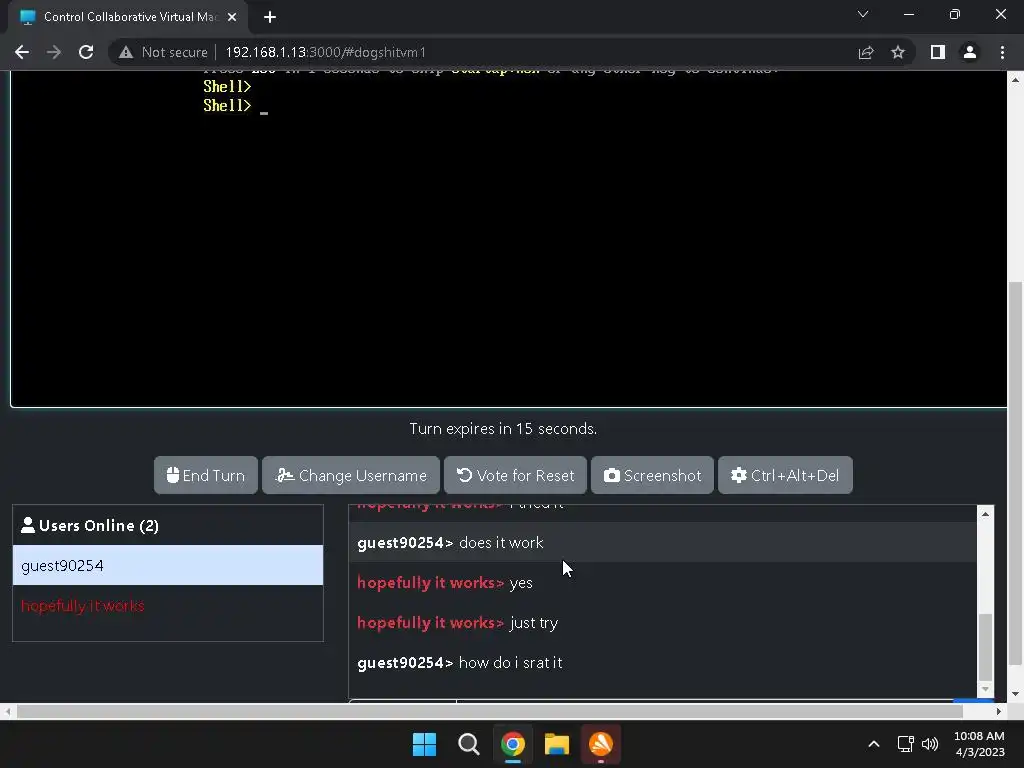
Task: Open the clock showing 10:08 AM
Action: coord(979,744)
